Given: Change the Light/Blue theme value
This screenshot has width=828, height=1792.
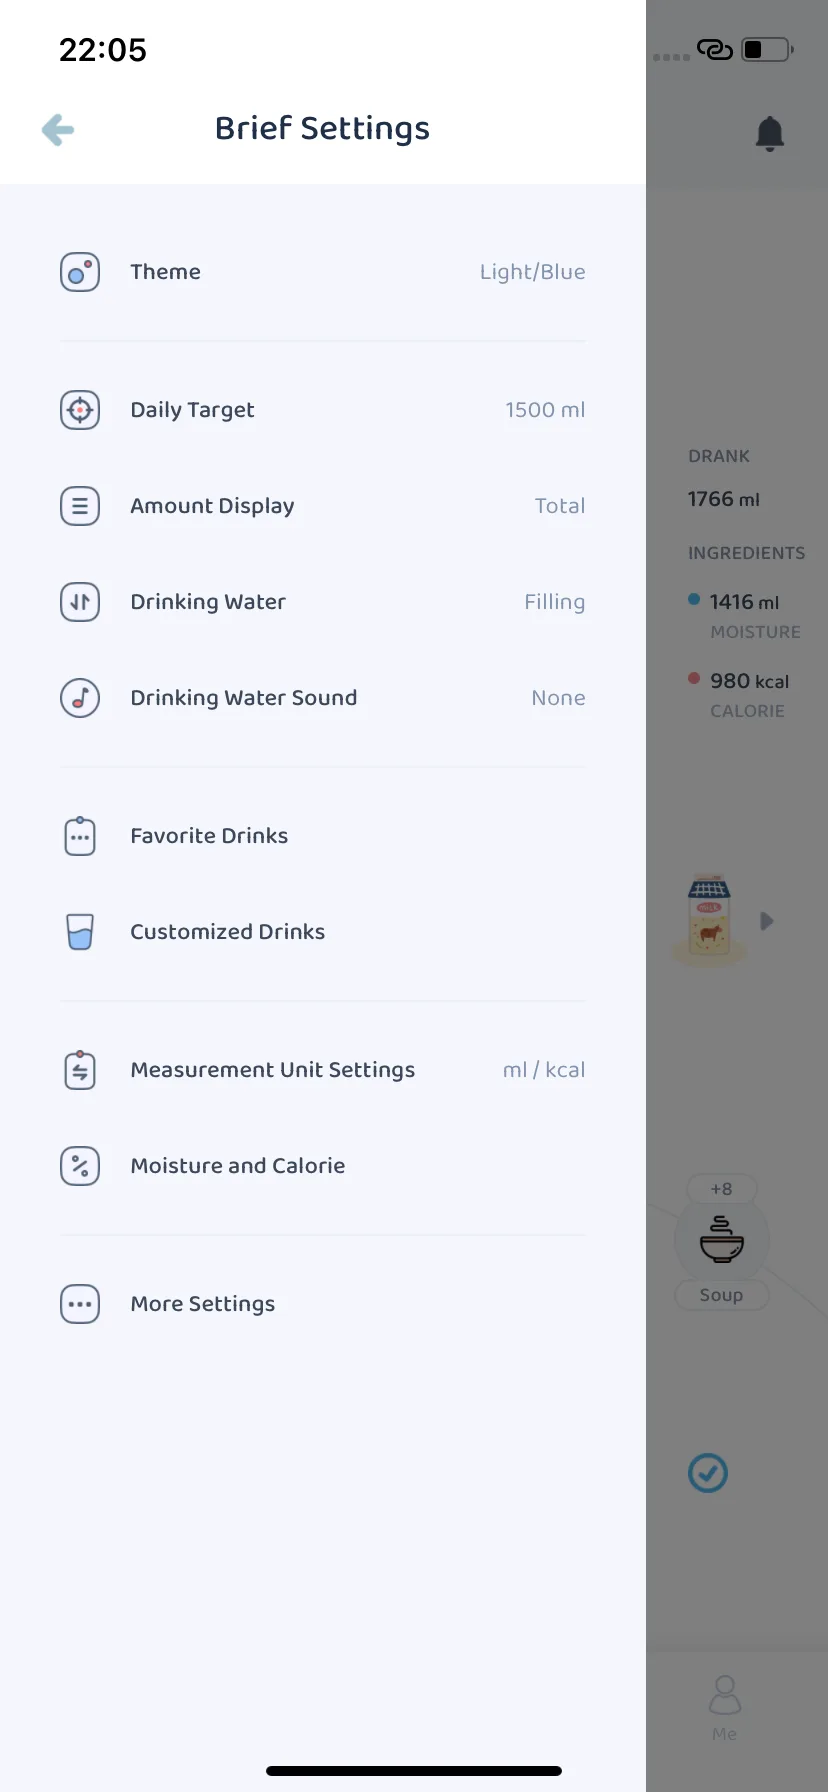Looking at the screenshot, I should click(x=532, y=272).
